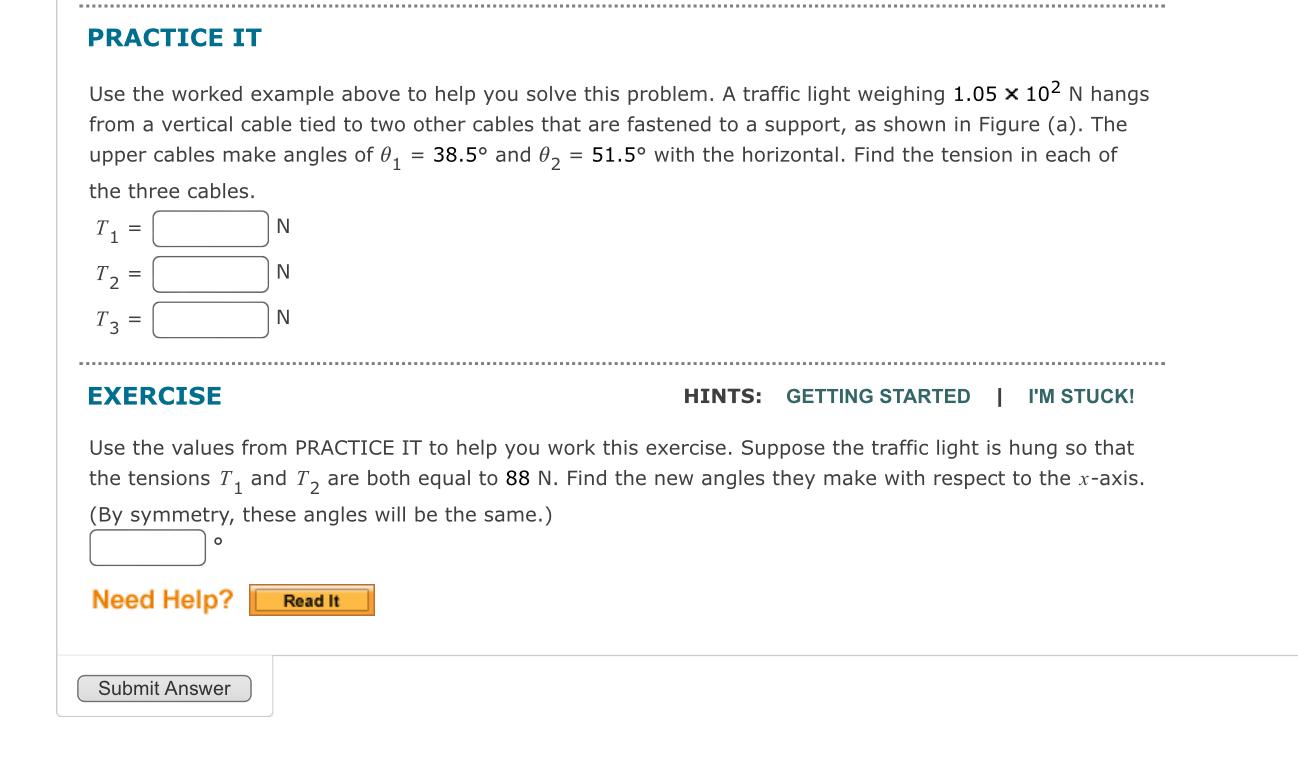1298x760 pixels.
Task: Click the T3 tension input box
Action: pyautogui.click(x=210, y=318)
